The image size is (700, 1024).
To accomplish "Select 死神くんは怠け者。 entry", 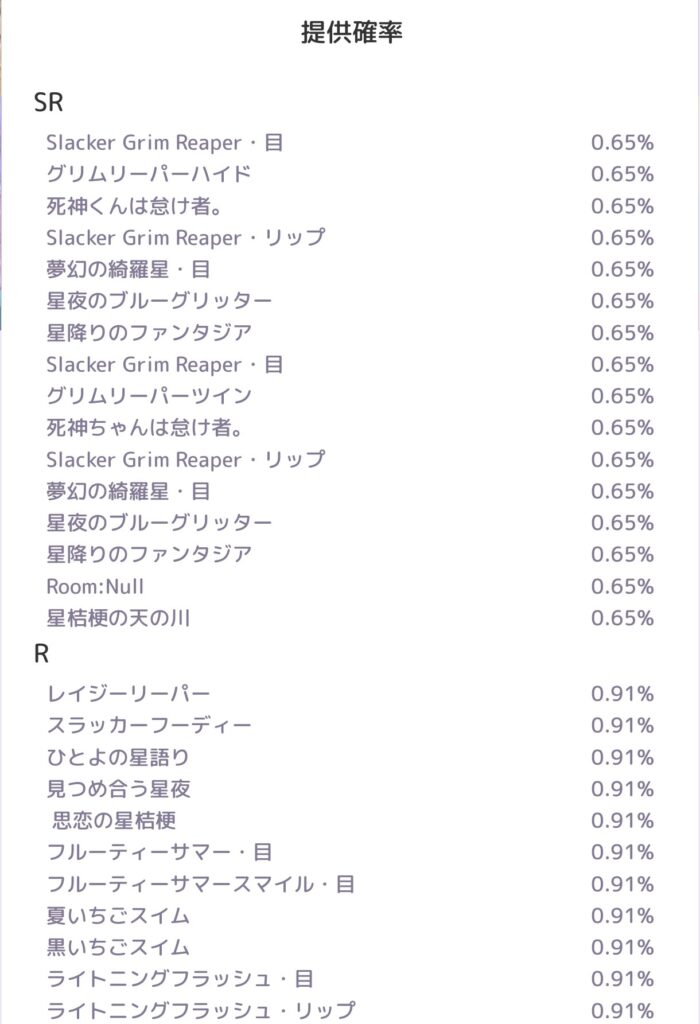I will tap(350, 206).
